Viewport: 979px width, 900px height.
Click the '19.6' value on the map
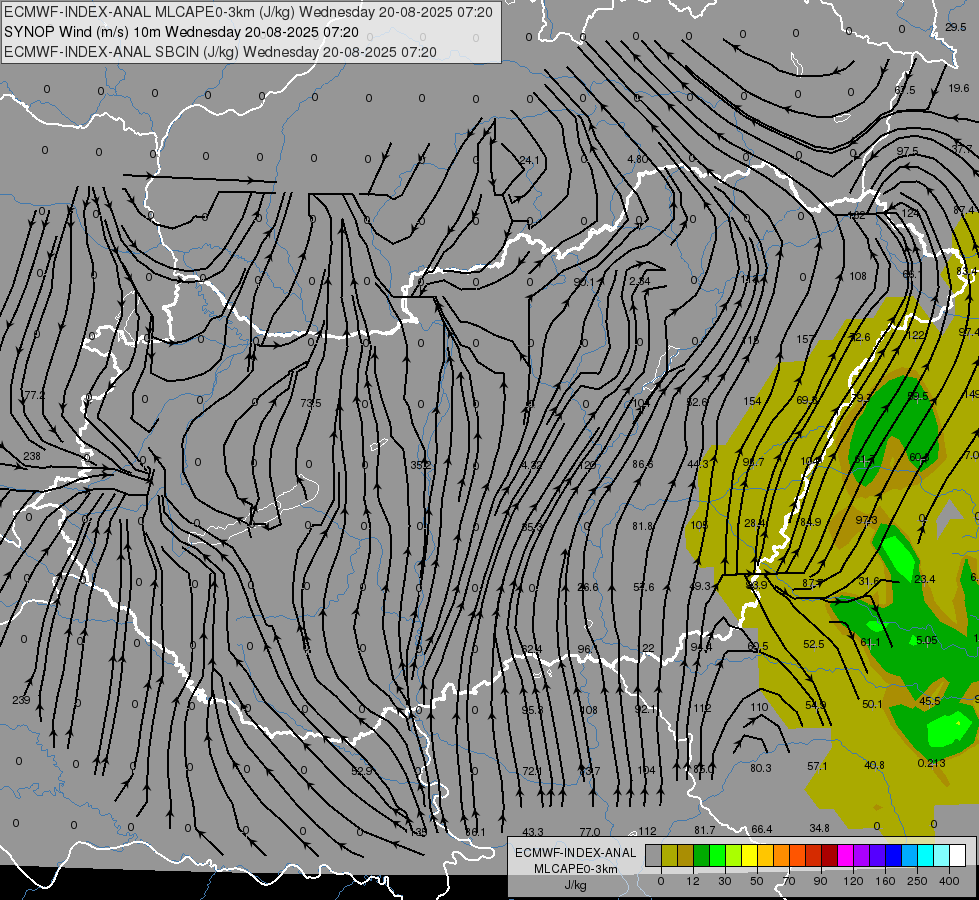click(x=958, y=89)
